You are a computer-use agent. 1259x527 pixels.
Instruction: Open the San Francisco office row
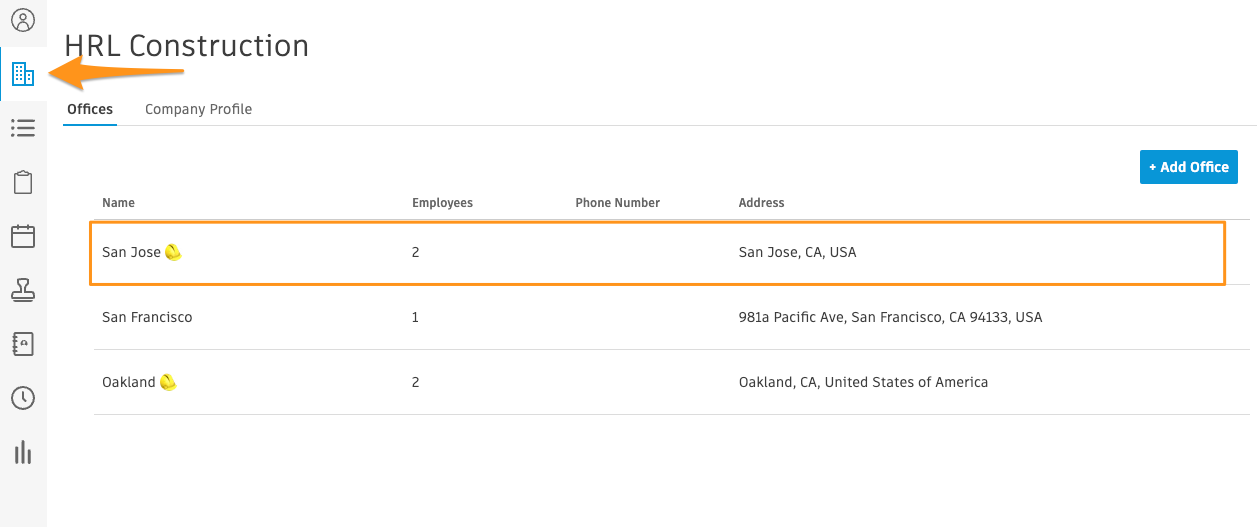tap(672, 317)
